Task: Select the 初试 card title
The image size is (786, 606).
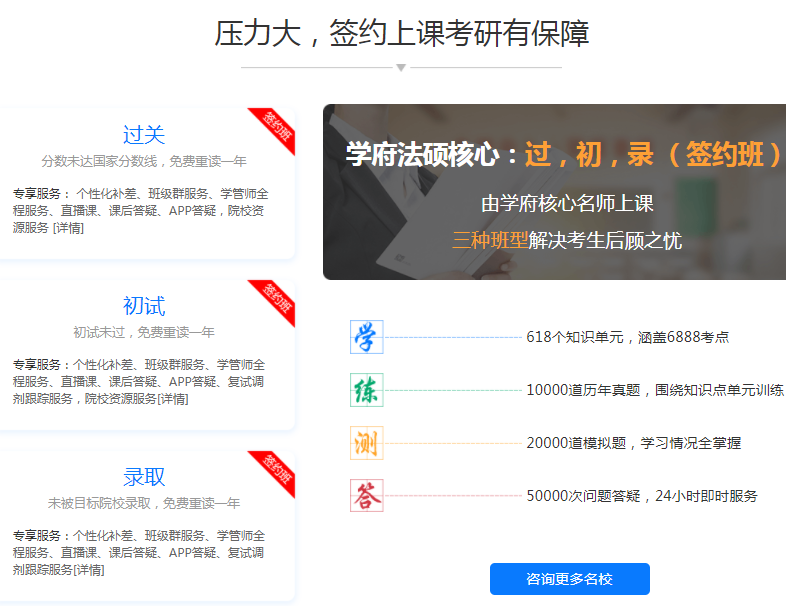Action: click(x=144, y=306)
